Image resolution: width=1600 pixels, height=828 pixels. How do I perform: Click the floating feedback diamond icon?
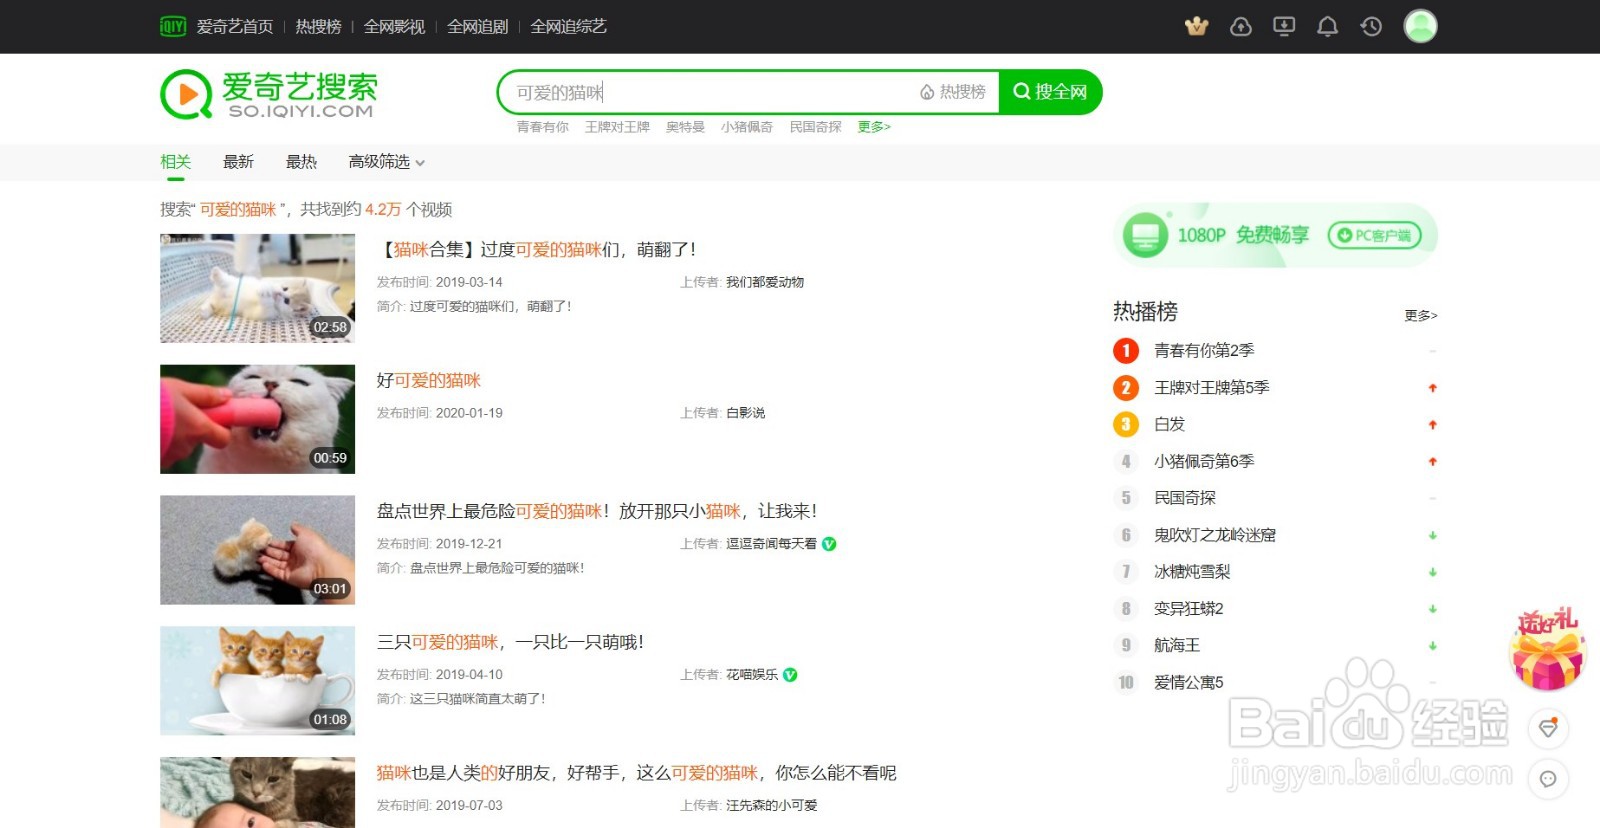[x=1548, y=728]
